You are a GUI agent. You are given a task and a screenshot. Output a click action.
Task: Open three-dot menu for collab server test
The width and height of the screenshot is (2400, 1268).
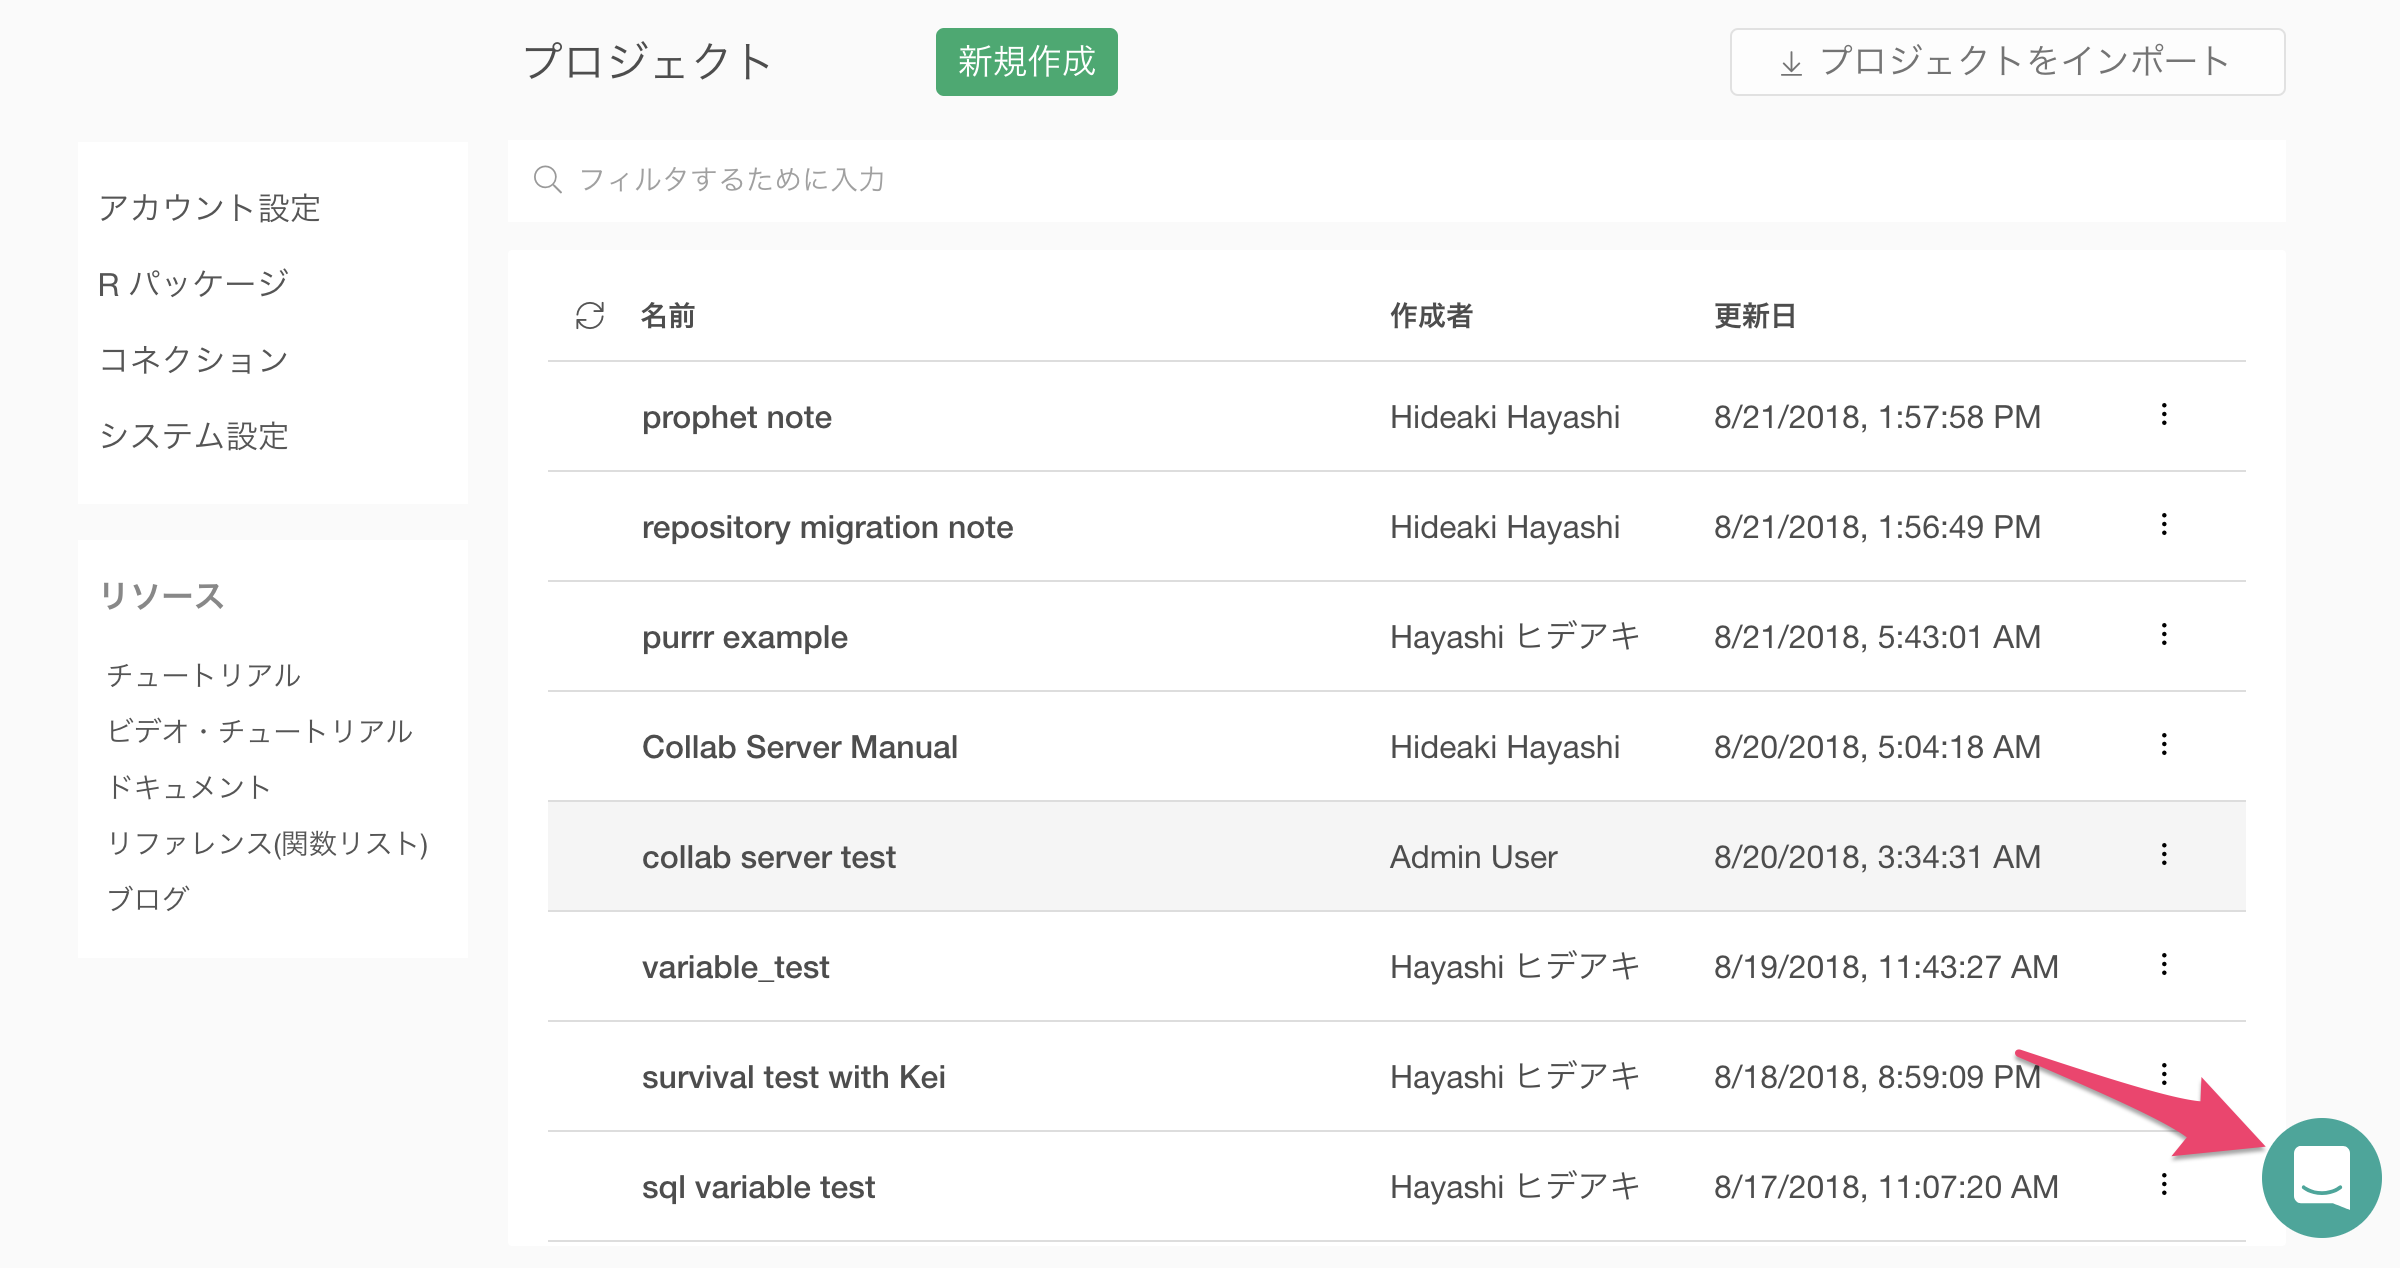pyautogui.click(x=2164, y=855)
